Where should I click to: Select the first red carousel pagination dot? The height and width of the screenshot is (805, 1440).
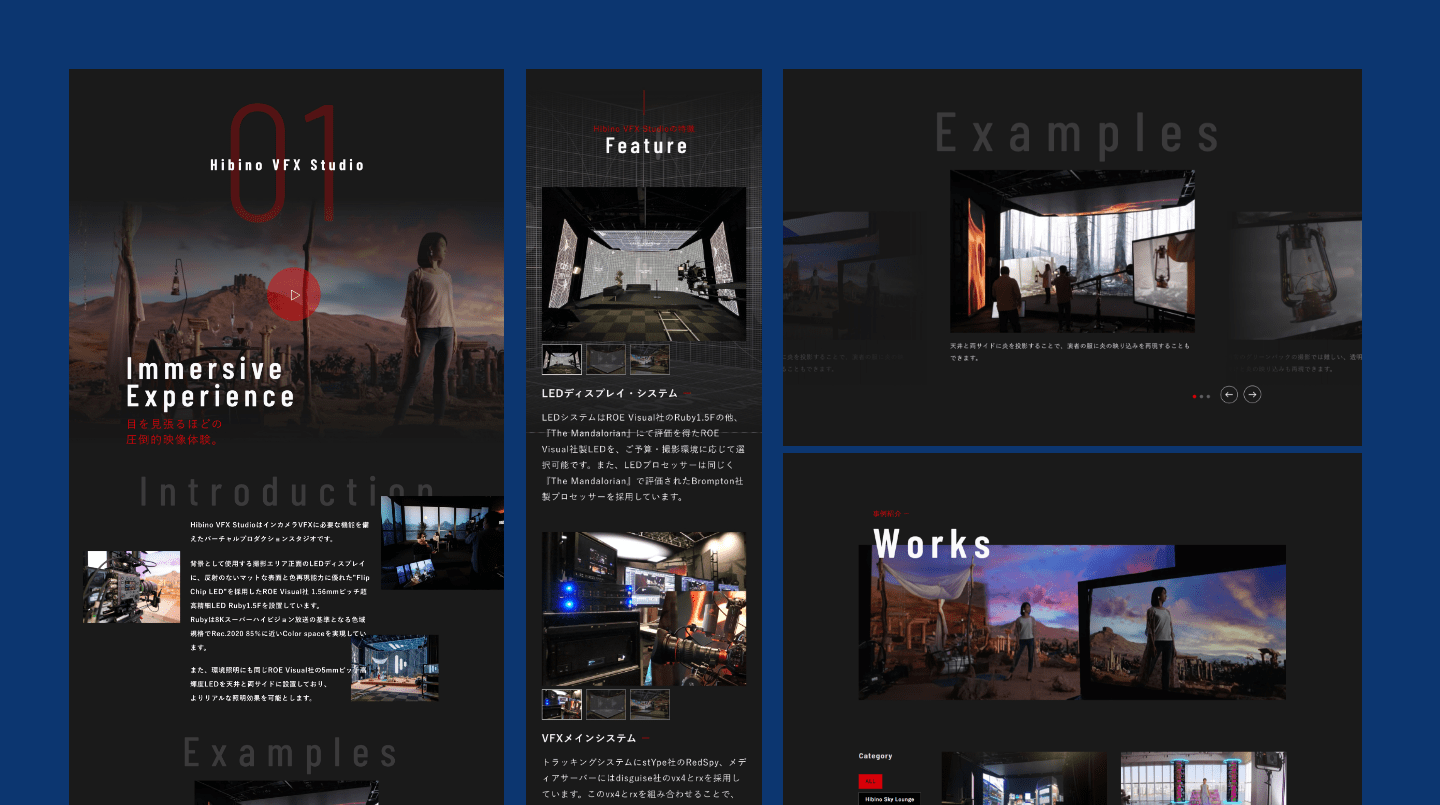[1194, 396]
